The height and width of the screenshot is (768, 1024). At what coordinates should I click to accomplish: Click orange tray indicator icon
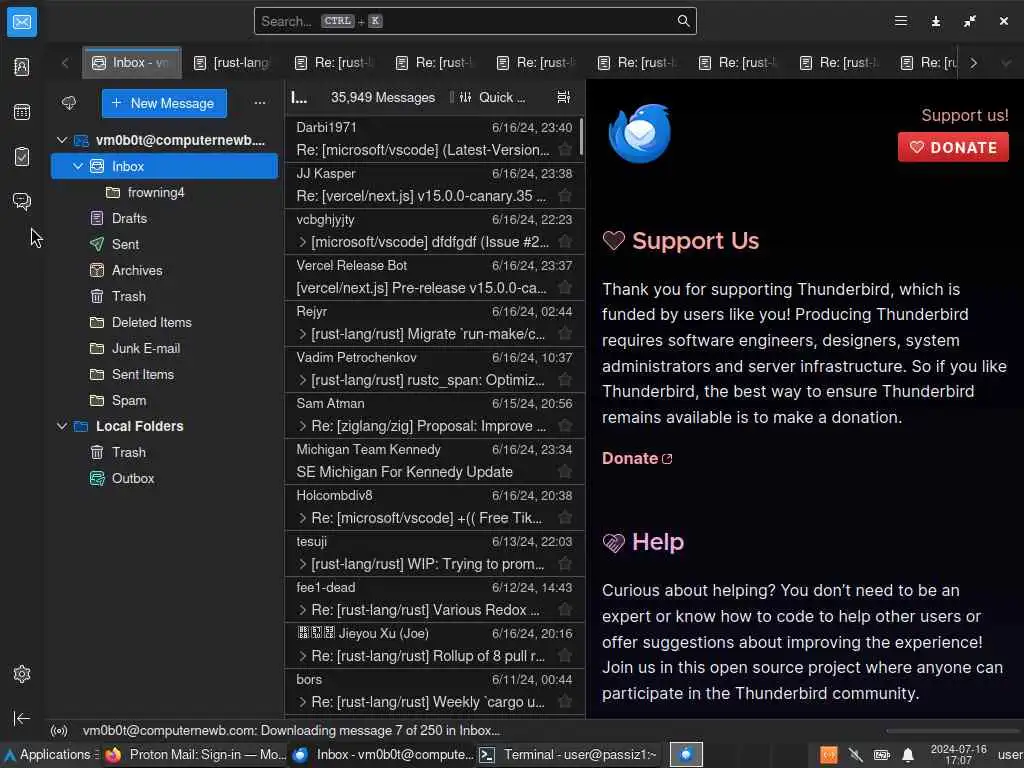coord(828,755)
